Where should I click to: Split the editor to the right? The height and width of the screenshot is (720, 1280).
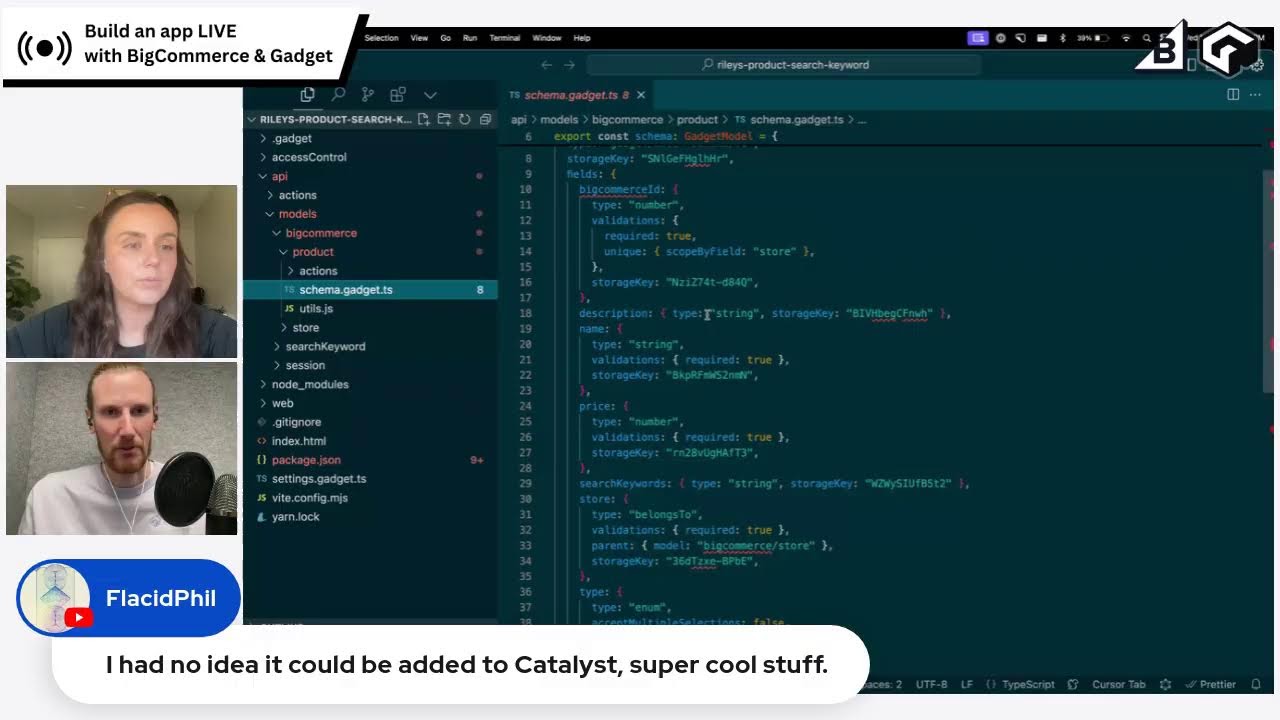[1233, 94]
